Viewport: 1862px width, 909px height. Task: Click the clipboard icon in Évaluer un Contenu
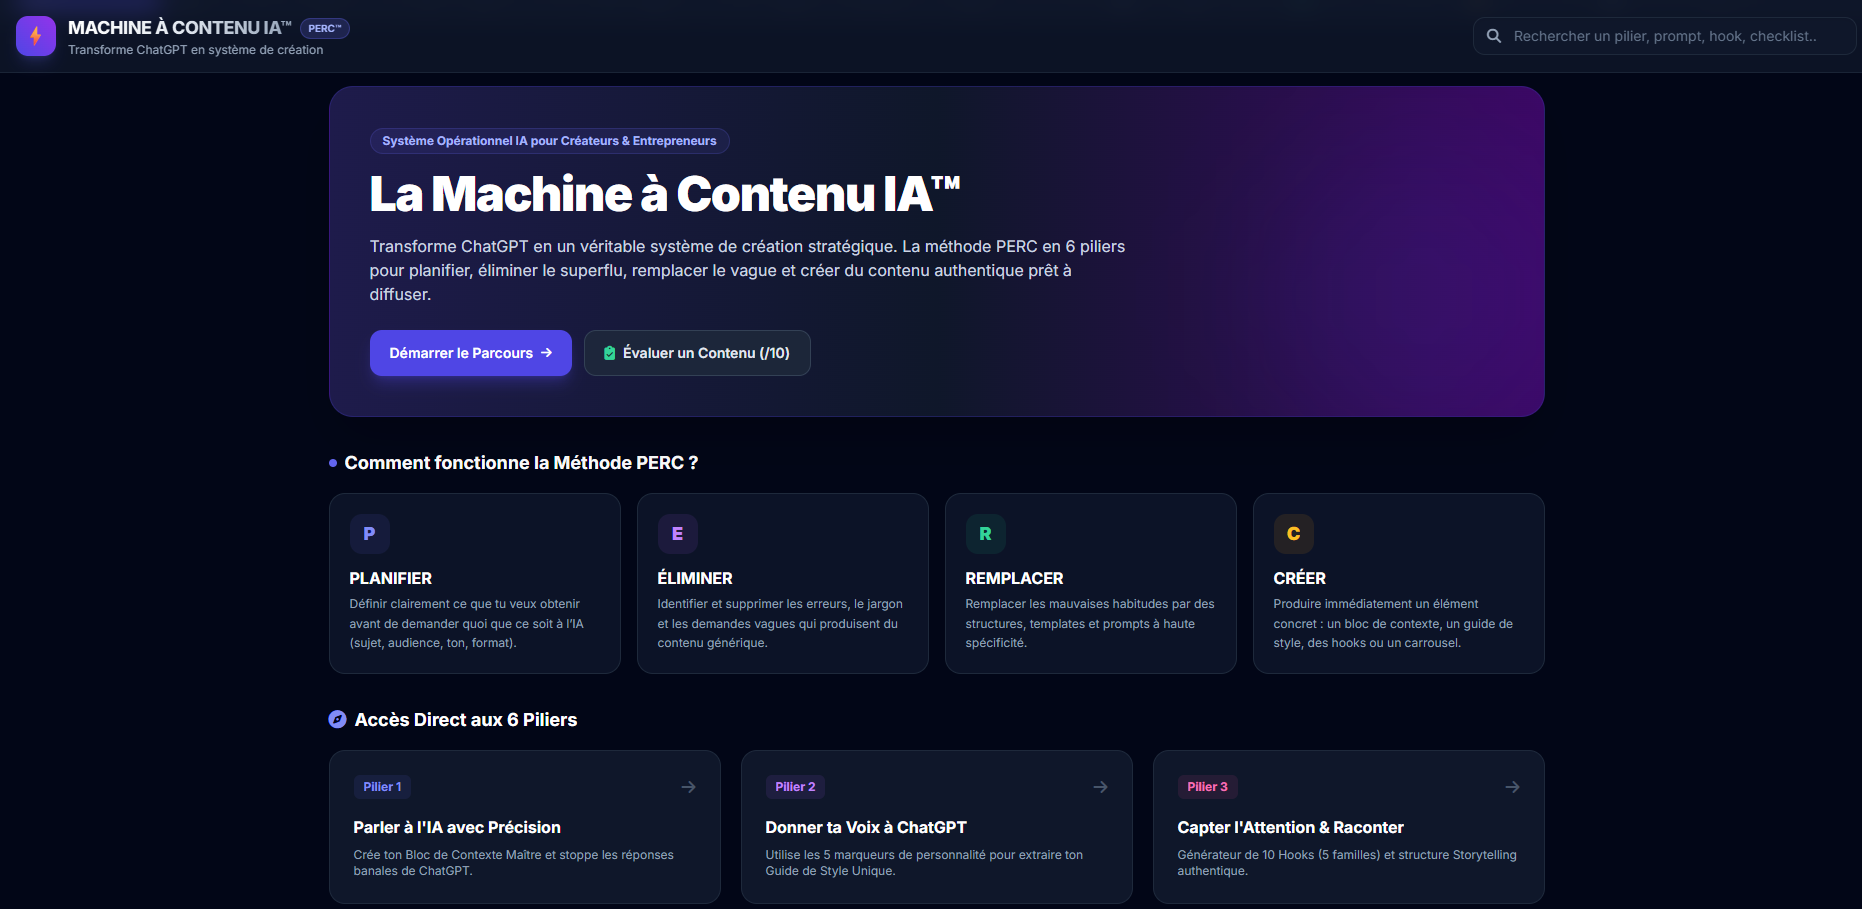[610, 353]
